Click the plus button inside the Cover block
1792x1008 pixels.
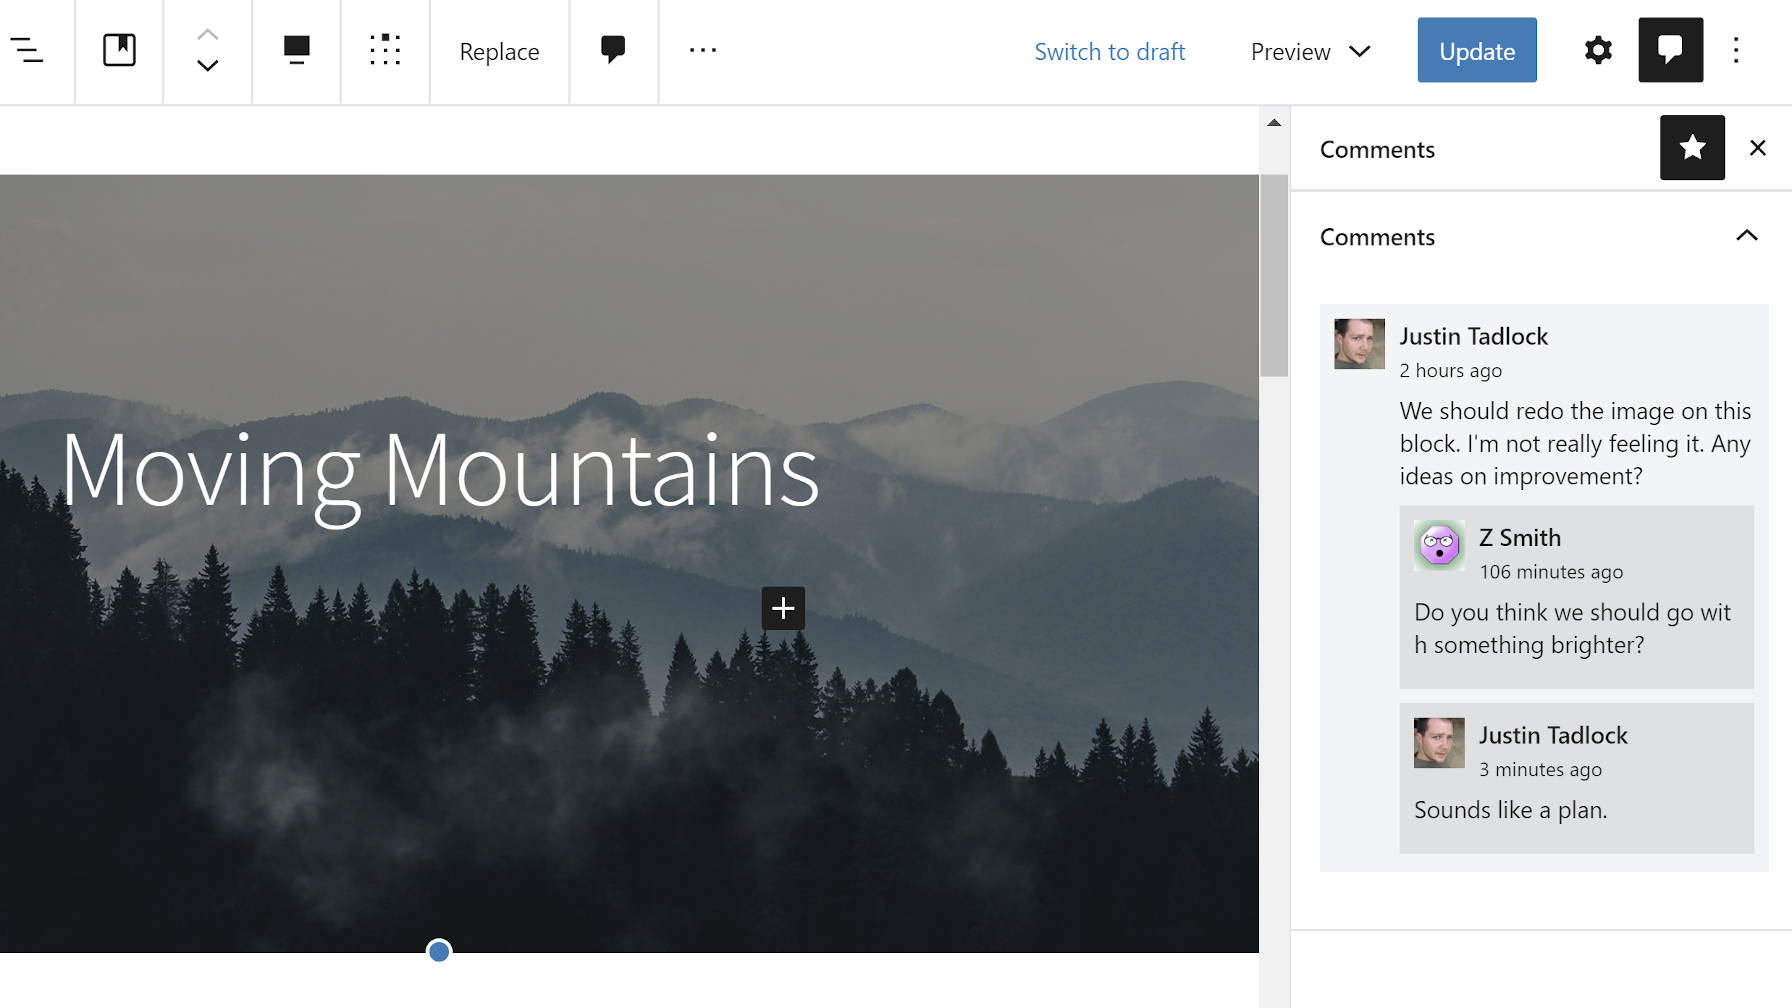tap(783, 608)
